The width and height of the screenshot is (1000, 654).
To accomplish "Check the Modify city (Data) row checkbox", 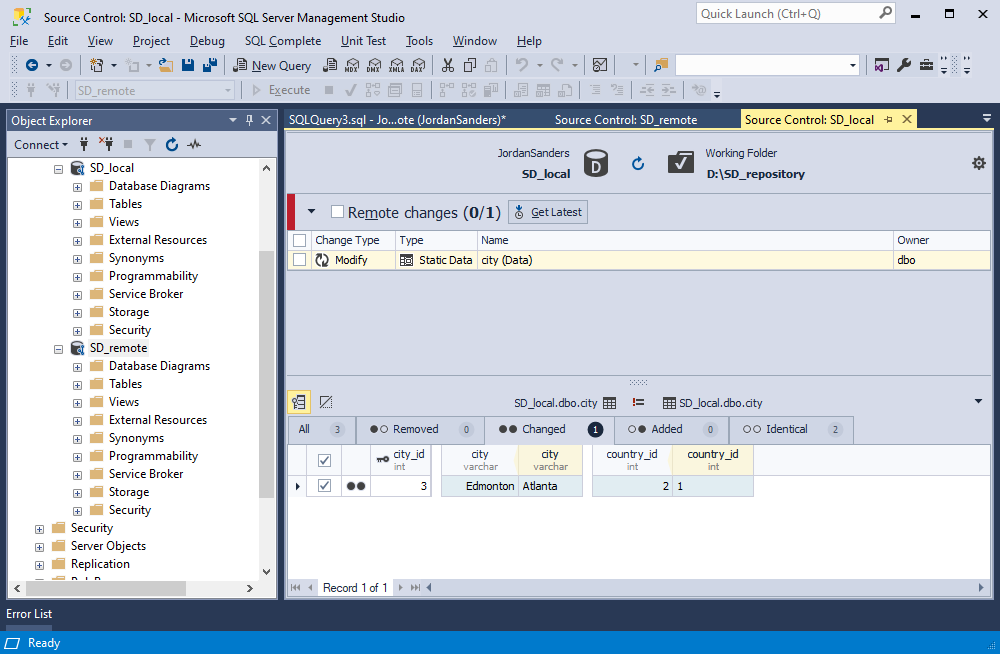I will click(x=299, y=260).
